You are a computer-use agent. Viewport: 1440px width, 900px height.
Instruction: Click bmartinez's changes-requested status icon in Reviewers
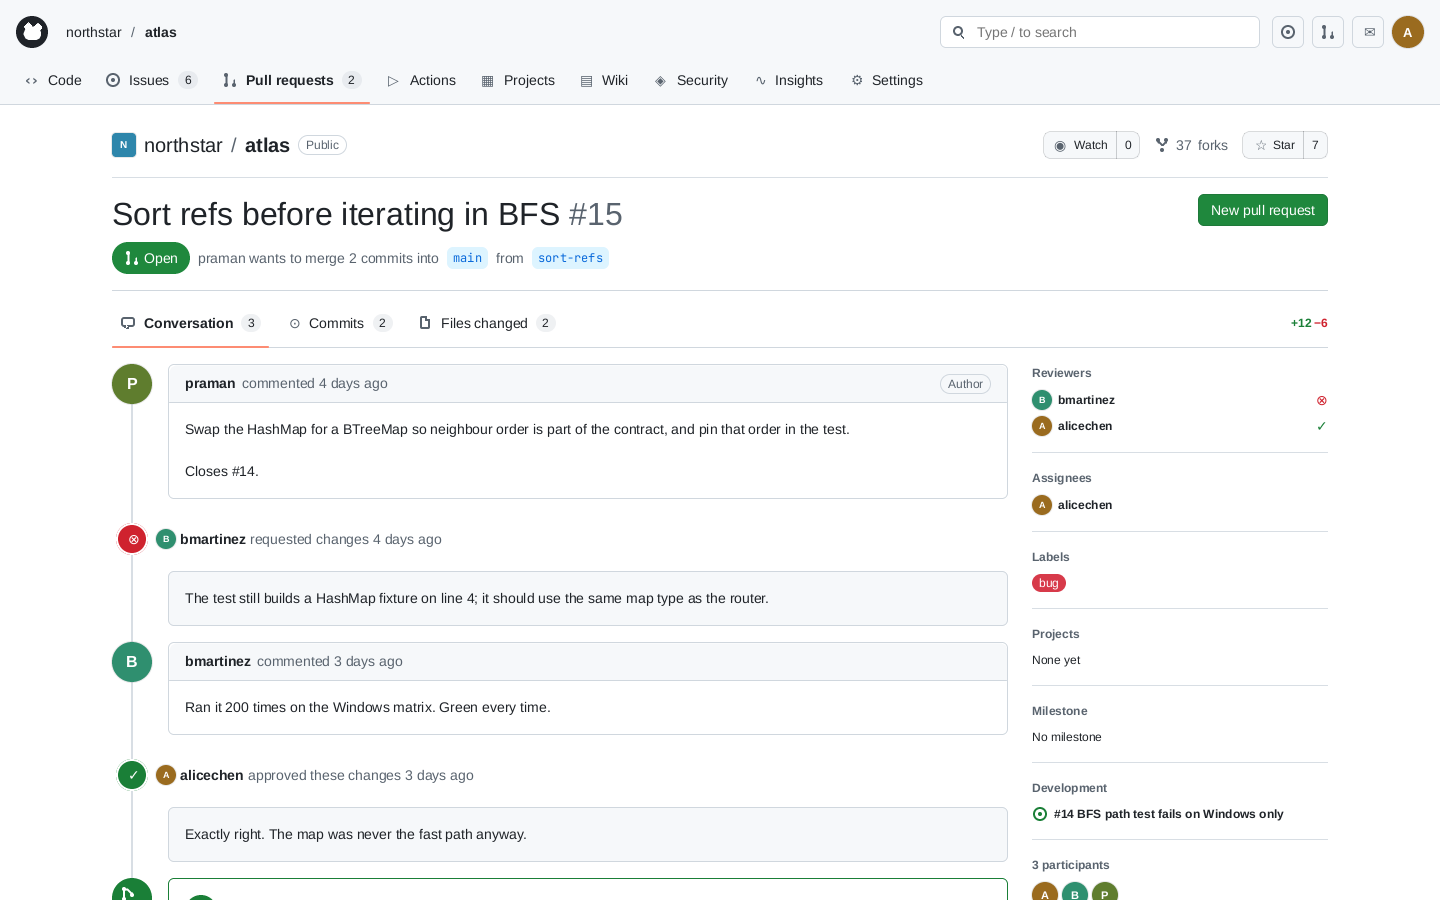point(1321,400)
